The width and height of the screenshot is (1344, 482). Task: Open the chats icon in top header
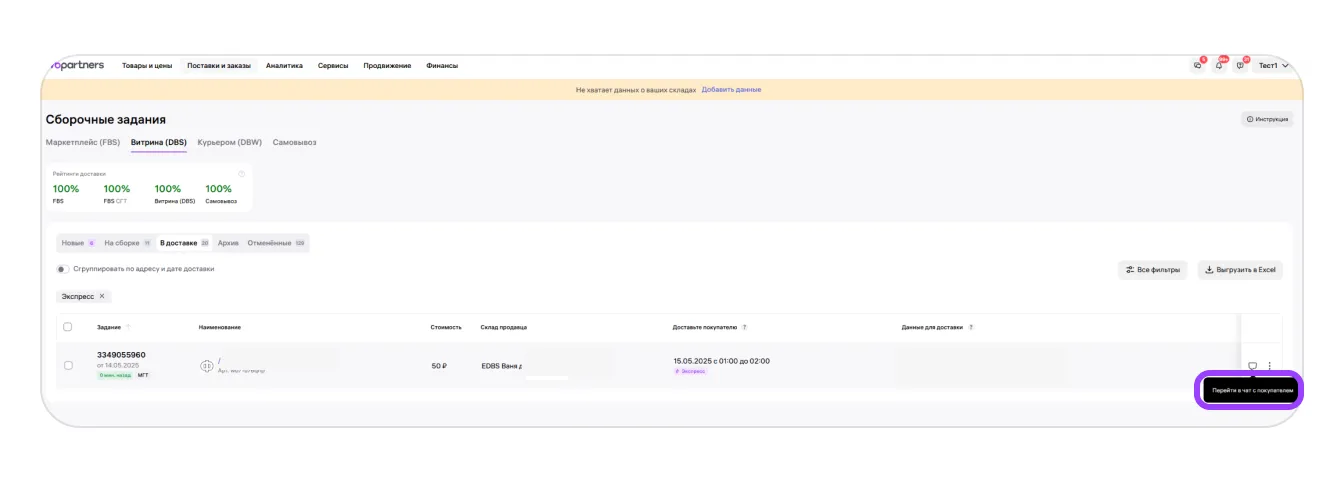pyautogui.click(x=1198, y=66)
